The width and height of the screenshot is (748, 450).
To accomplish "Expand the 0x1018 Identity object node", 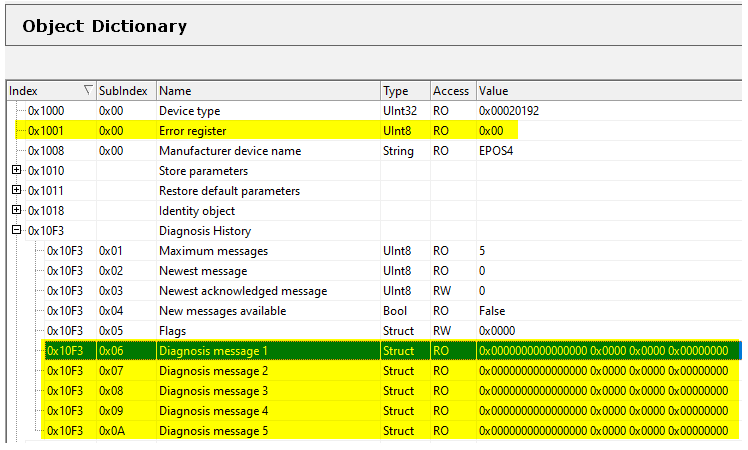I will 17,210.
